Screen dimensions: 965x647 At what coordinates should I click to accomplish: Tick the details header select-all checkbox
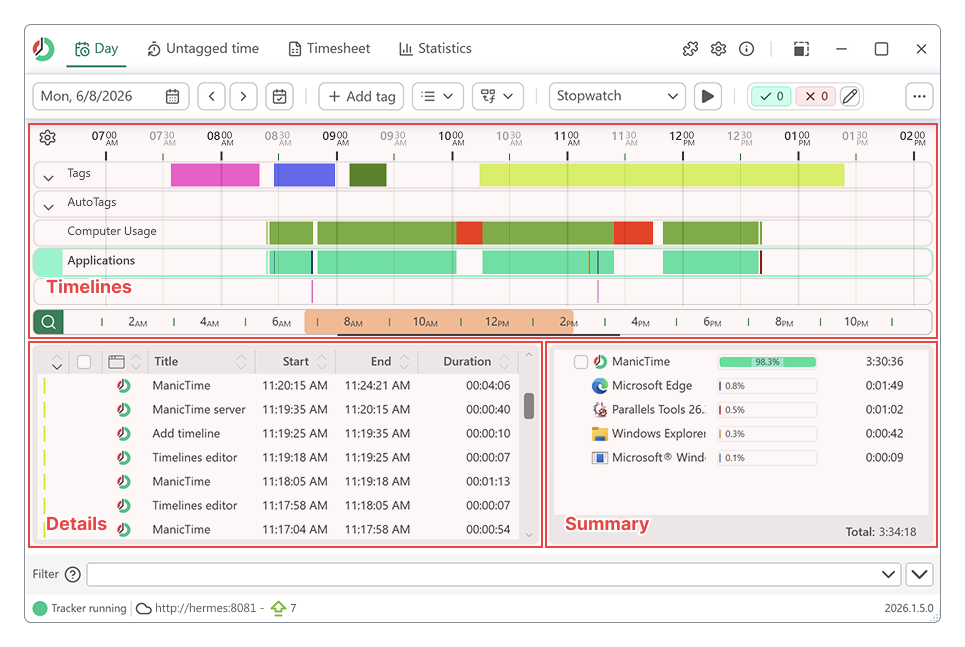[x=84, y=362]
